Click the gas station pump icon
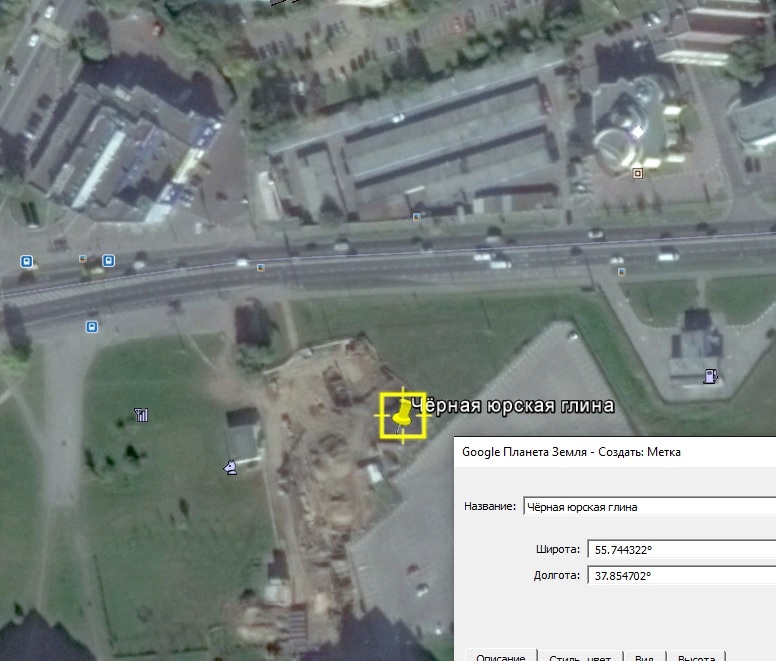 click(x=710, y=376)
